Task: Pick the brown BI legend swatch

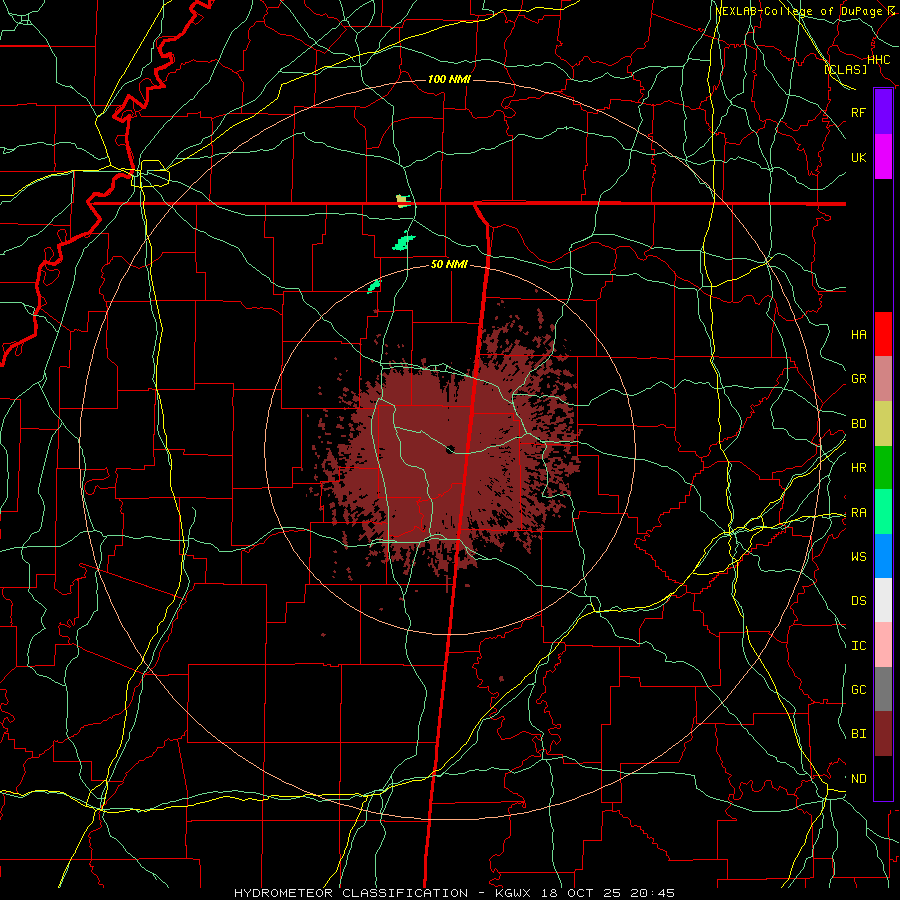Action: (x=883, y=734)
